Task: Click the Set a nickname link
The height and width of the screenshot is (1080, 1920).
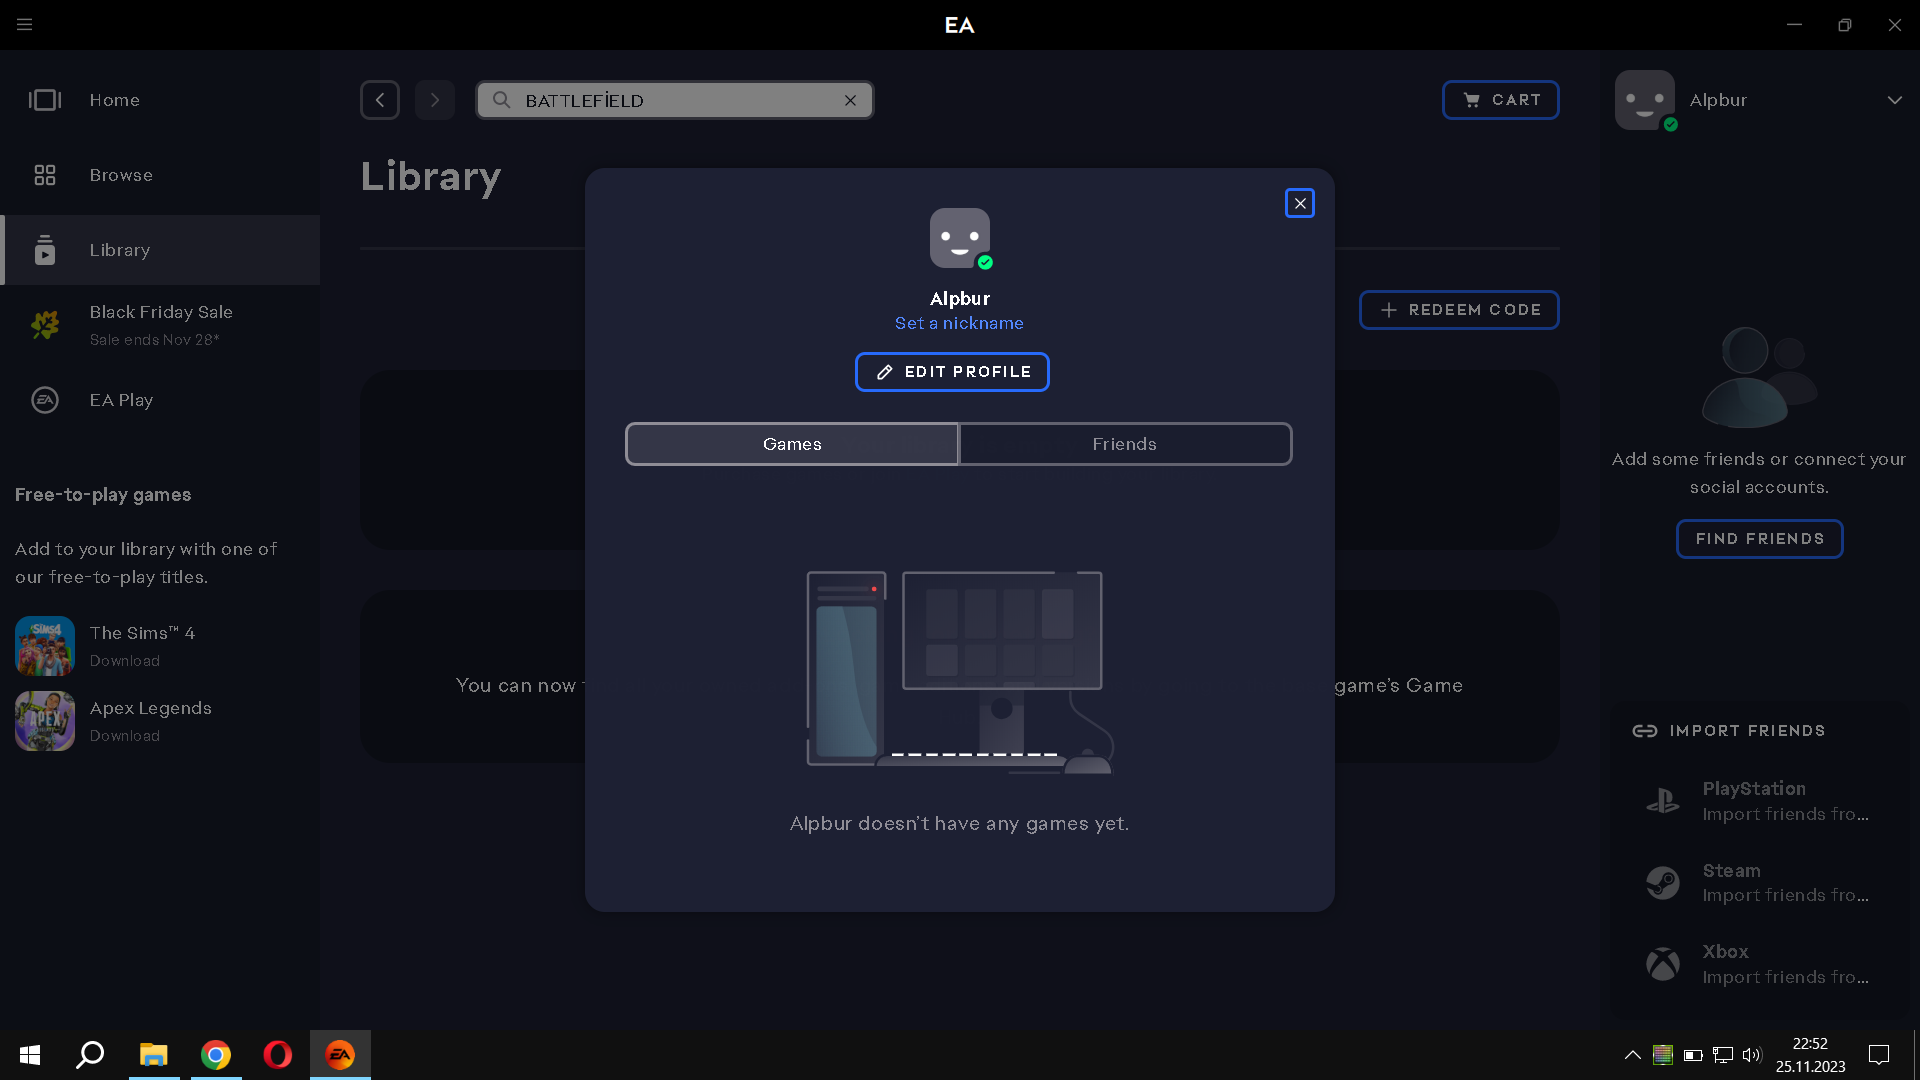Action: point(959,323)
